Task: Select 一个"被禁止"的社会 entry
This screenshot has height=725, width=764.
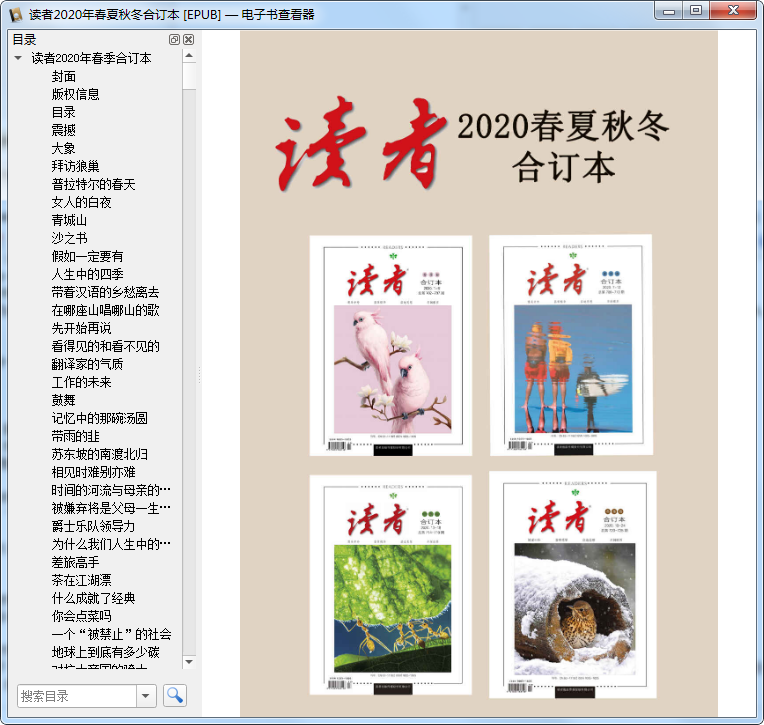Action: [x=111, y=634]
